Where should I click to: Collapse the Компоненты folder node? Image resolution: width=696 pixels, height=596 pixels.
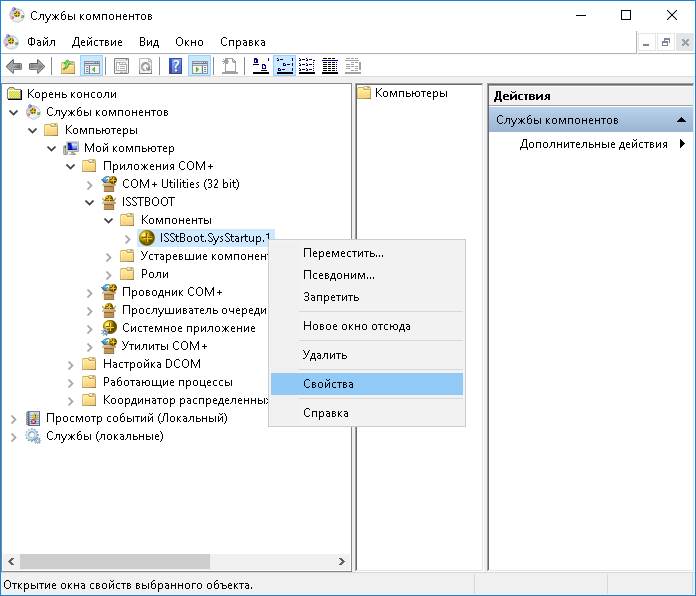tap(108, 221)
